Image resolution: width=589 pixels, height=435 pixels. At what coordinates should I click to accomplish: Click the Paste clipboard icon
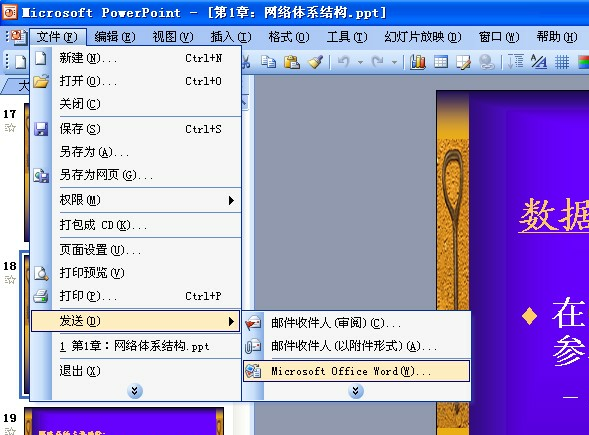[x=291, y=62]
